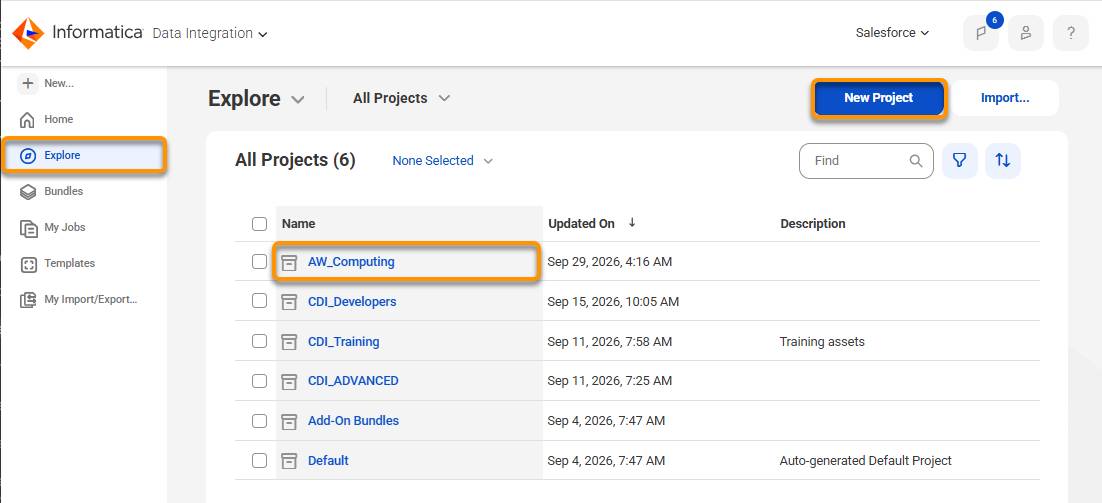Open the None Selected actions dropdown
The height and width of the screenshot is (503, 1102).
[x=442, y=161]
